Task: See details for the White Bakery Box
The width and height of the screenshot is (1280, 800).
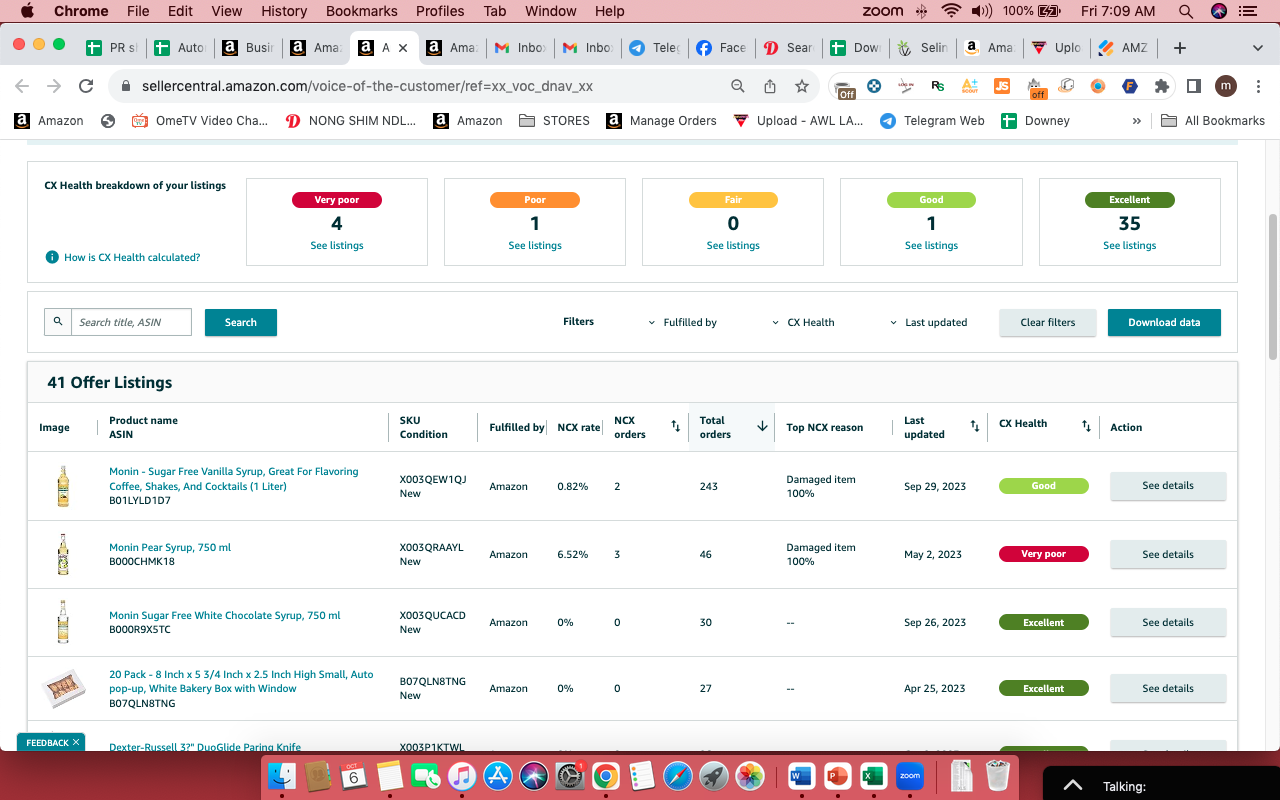Action: (1168, 688)
